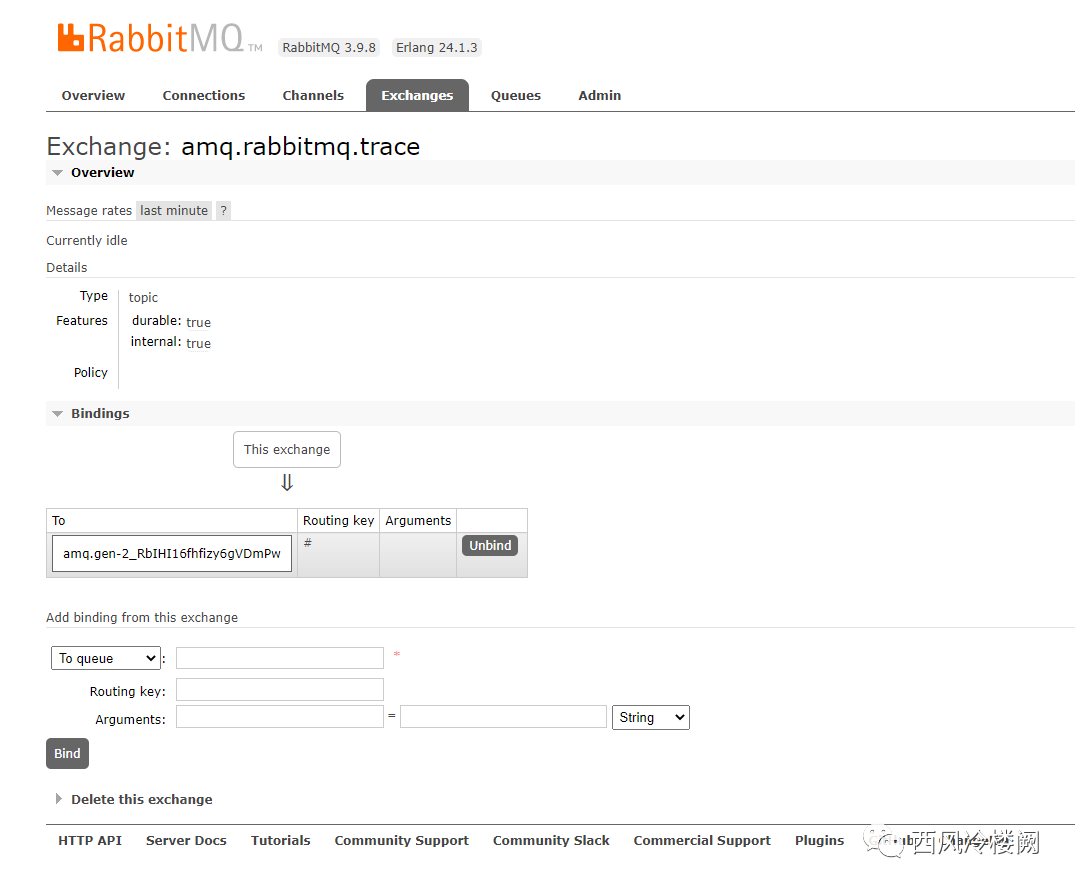
Task: Open the Commercial Support link
Action: coord(701,840)
